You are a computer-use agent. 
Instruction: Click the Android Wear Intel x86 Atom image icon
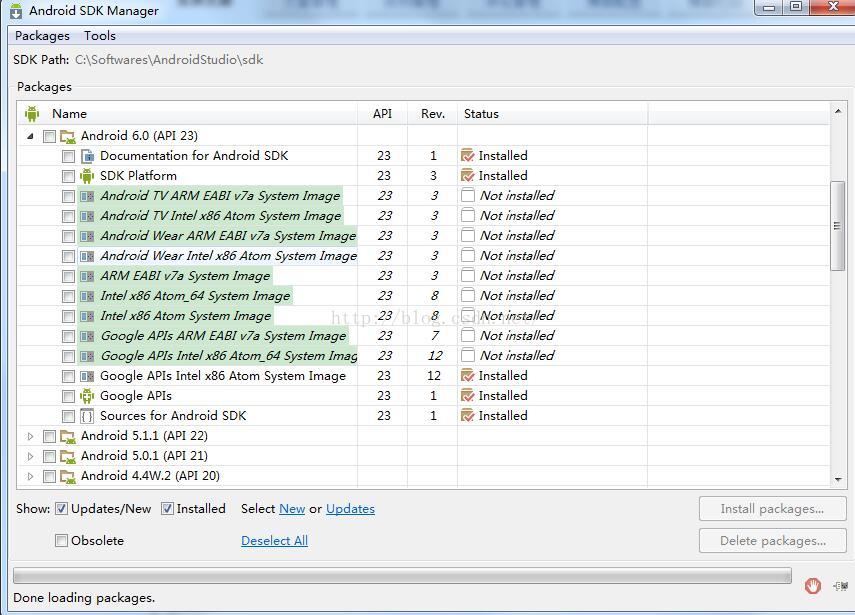pos(87,256)
